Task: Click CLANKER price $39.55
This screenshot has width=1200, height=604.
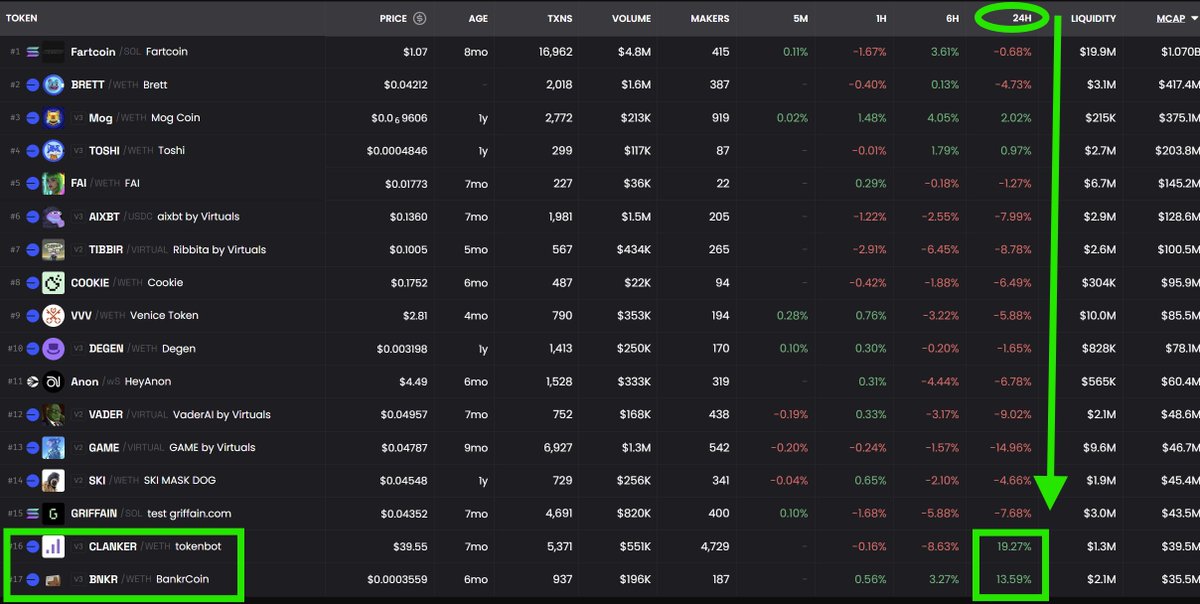Action: (410, 547)
